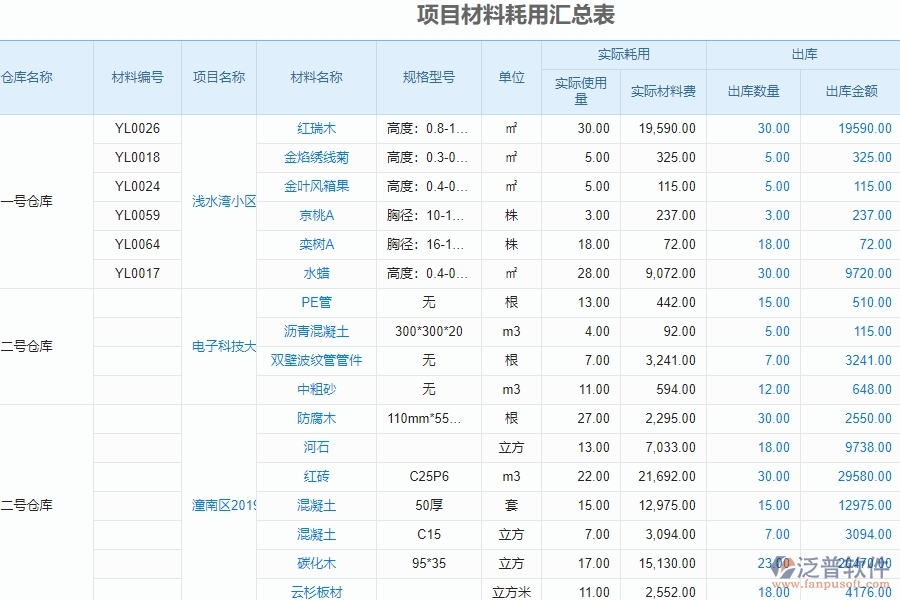
Task: Open the 水蜡 material link
Action: coord(316,273)
